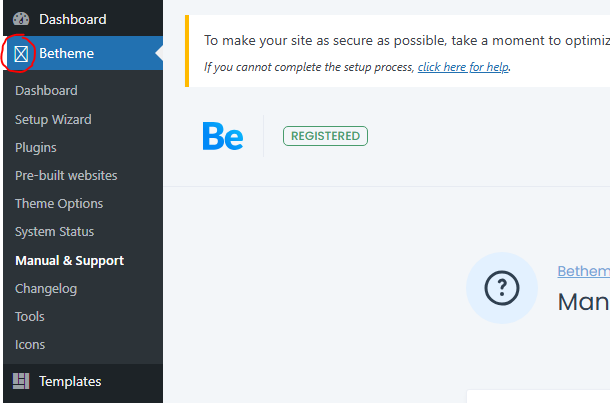Click the Dashboard gauge icon
This screenshot has height=403, width=610.
[x=21, y=19]
